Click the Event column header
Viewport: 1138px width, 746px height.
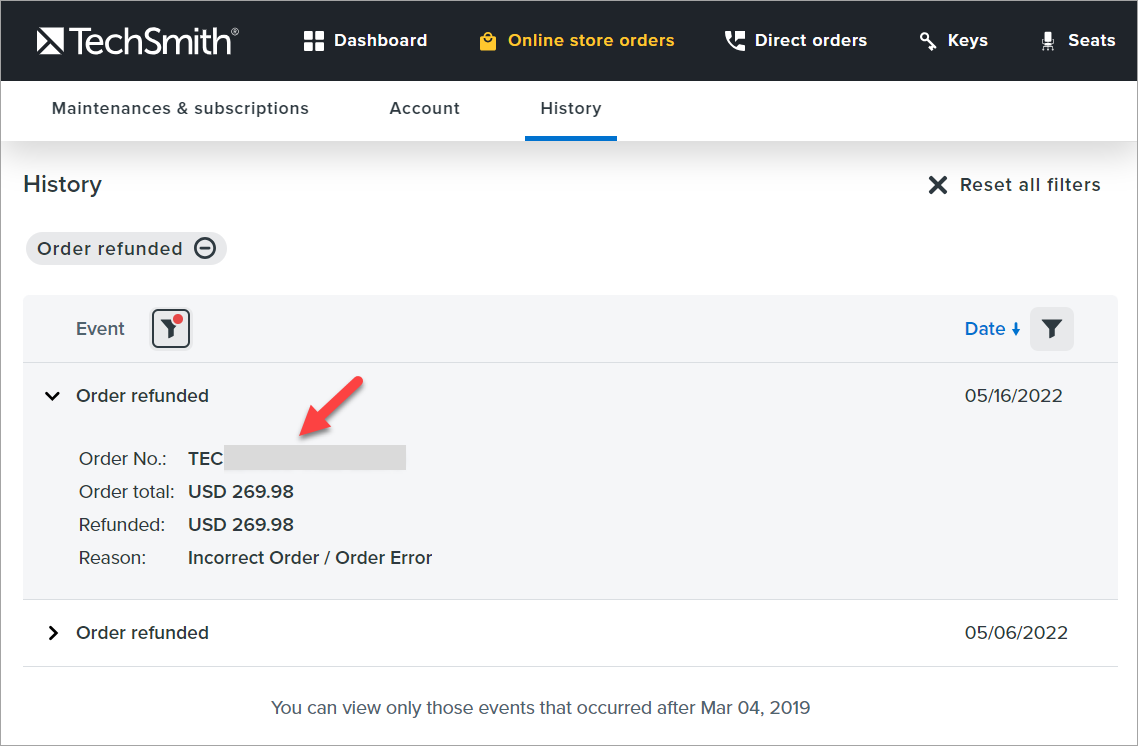click(100, 329)
